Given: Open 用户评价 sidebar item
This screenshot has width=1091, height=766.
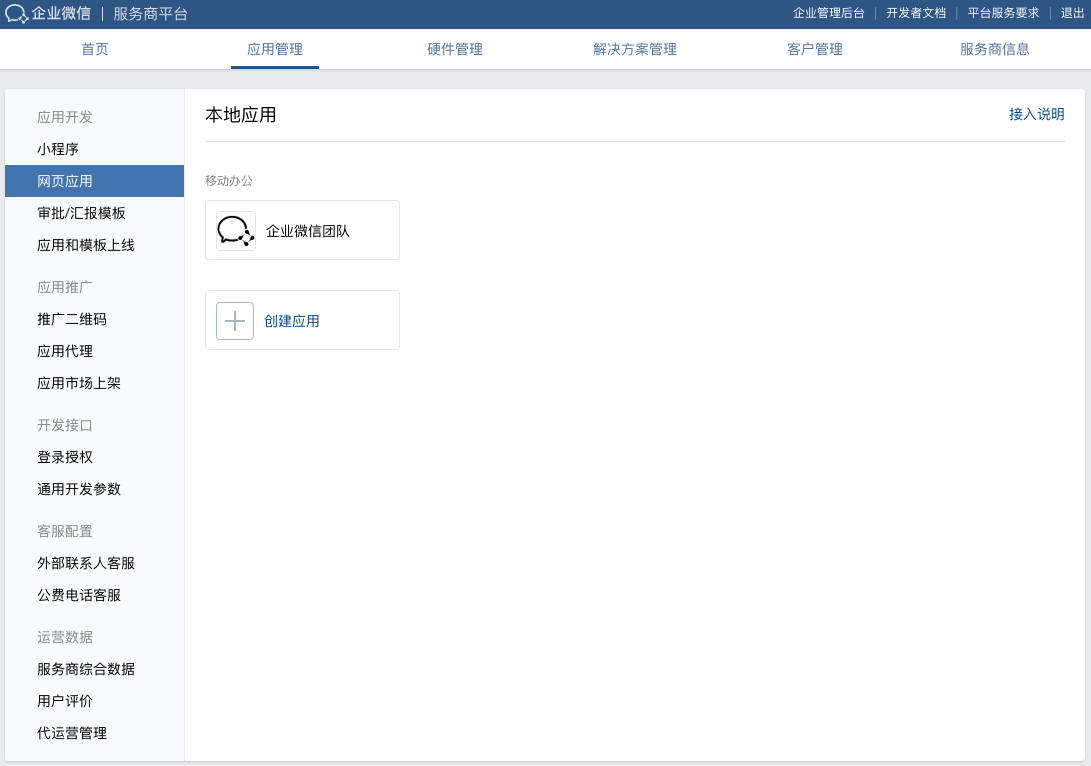Looking at the screenshot, I should click(95, 701).
